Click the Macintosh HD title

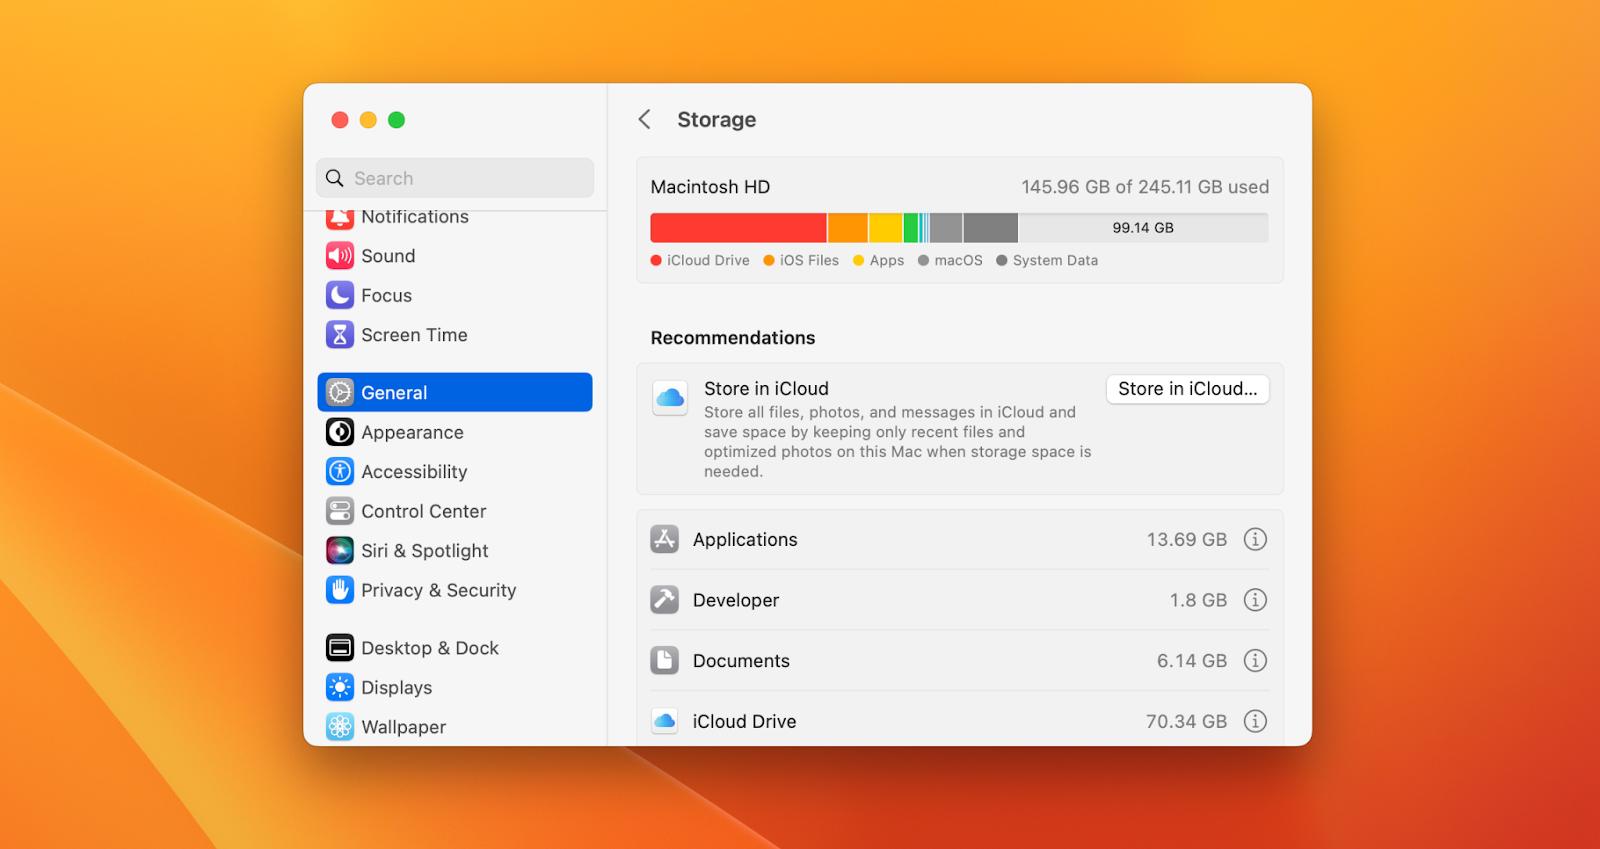click(x=710, y=187)
